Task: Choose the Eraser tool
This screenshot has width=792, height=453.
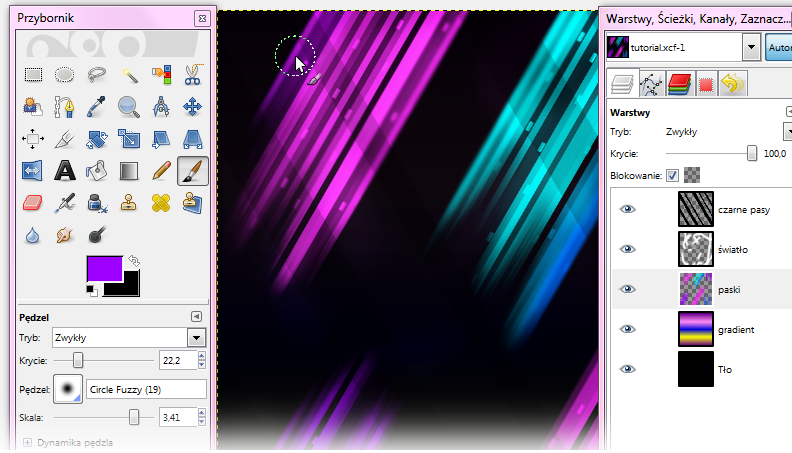Action: point(33,203)
